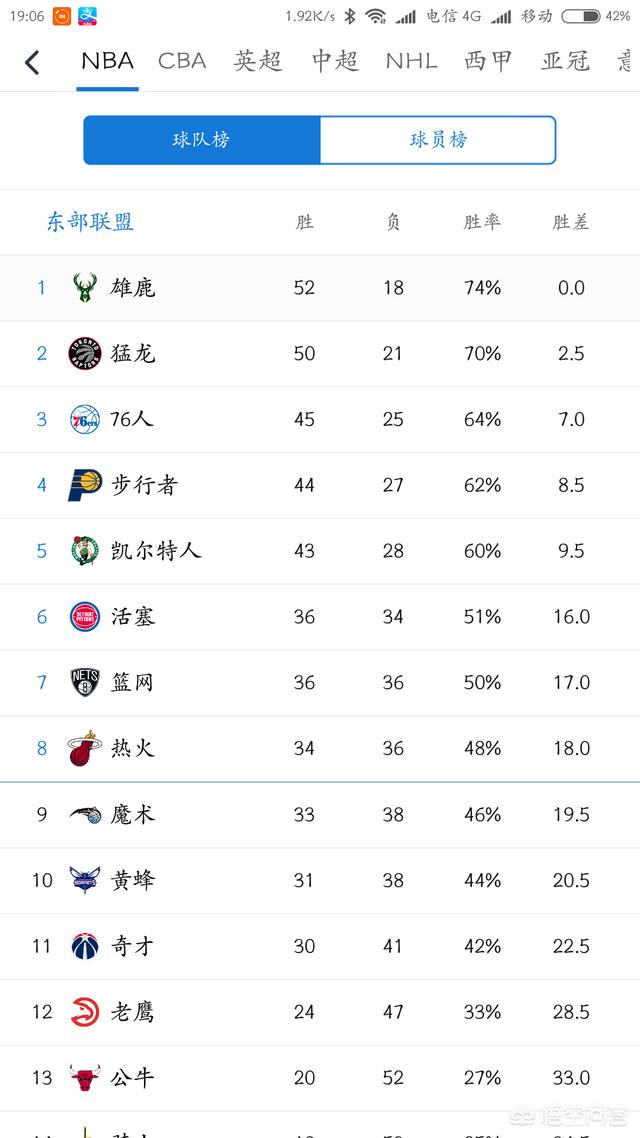This screenshot has height=1138, width=640.
Task: Tap the Wizards (奇才) row
Action: point(320,946)
